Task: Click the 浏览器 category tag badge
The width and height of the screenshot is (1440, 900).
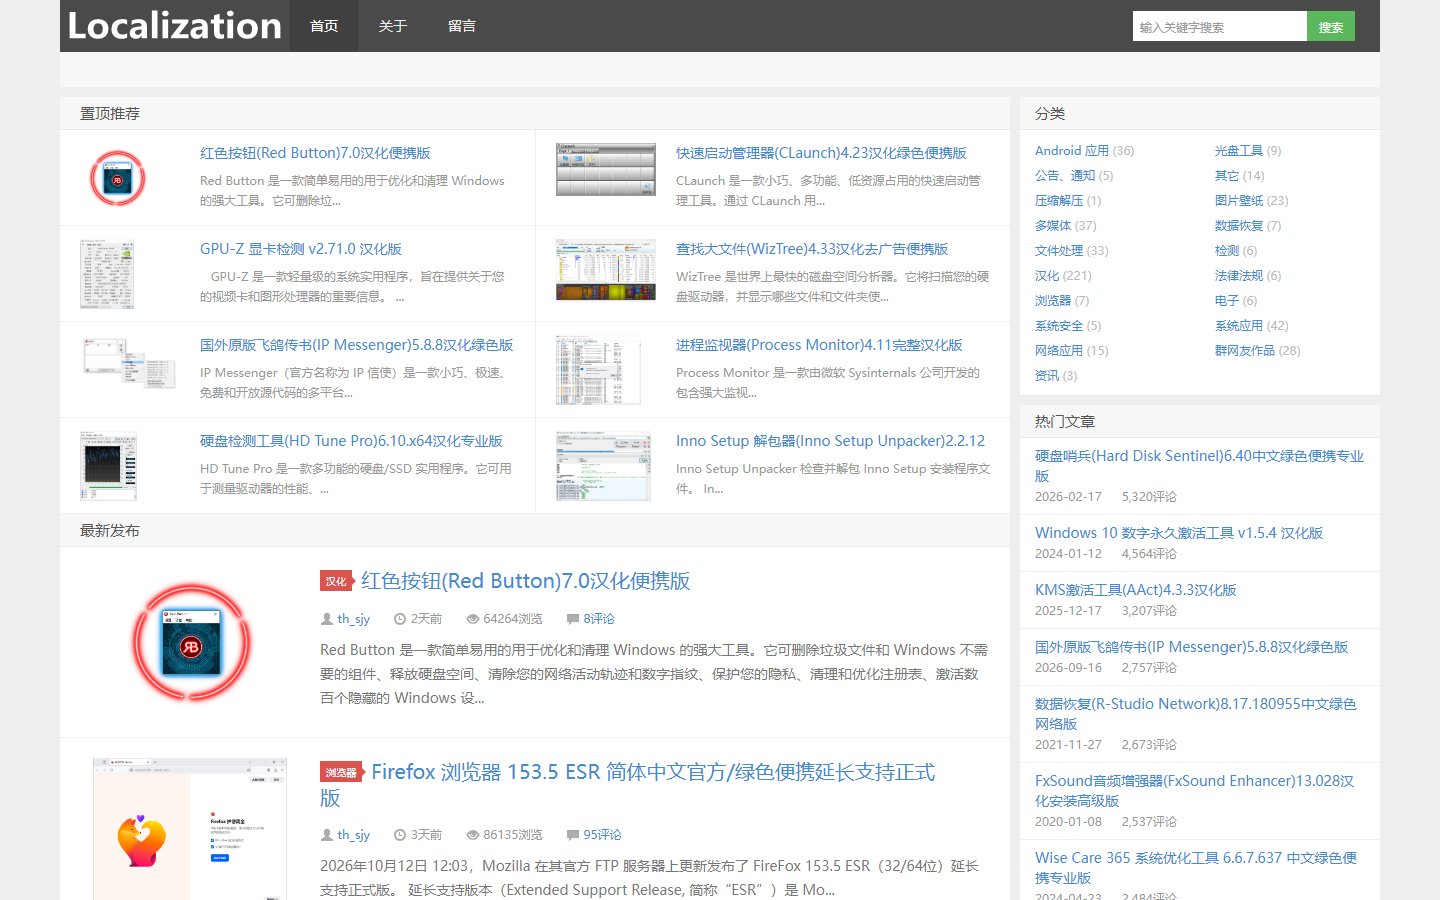Action: coord(341,772)
